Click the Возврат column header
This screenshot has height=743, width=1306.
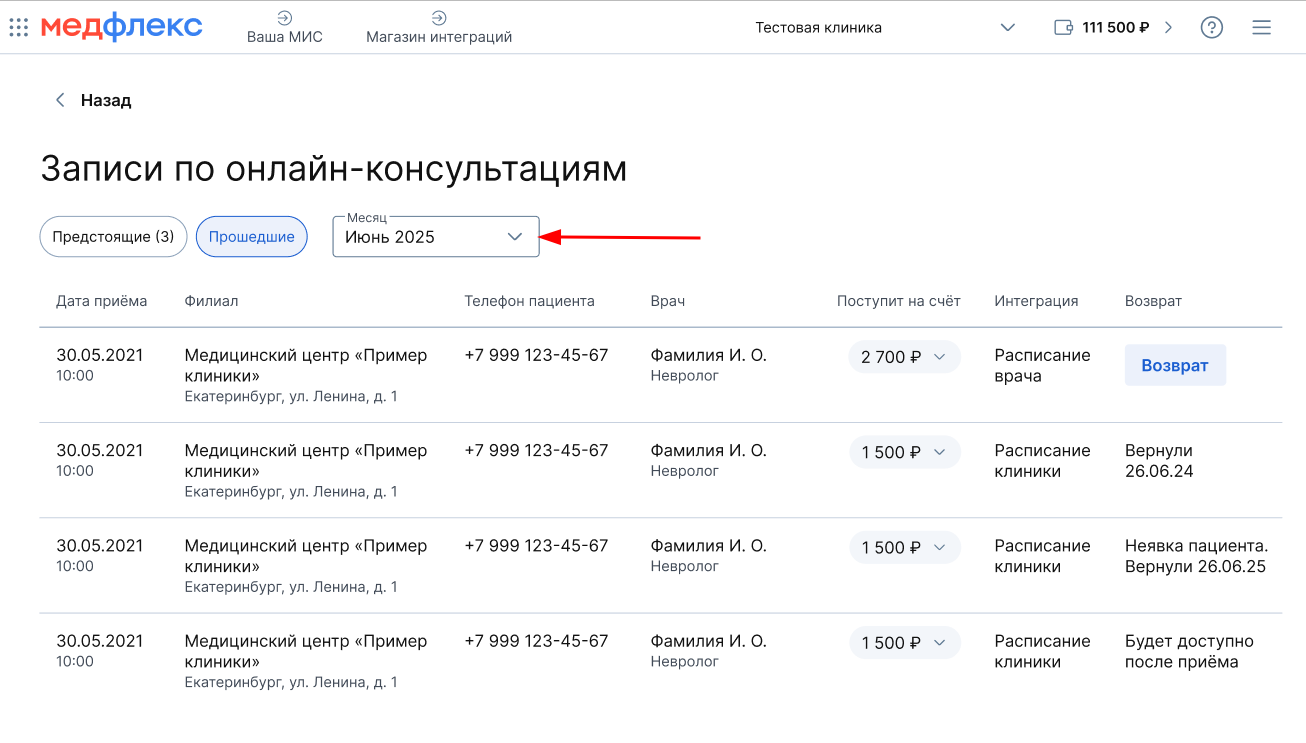pyautogui.click(x=1153, y=301)
